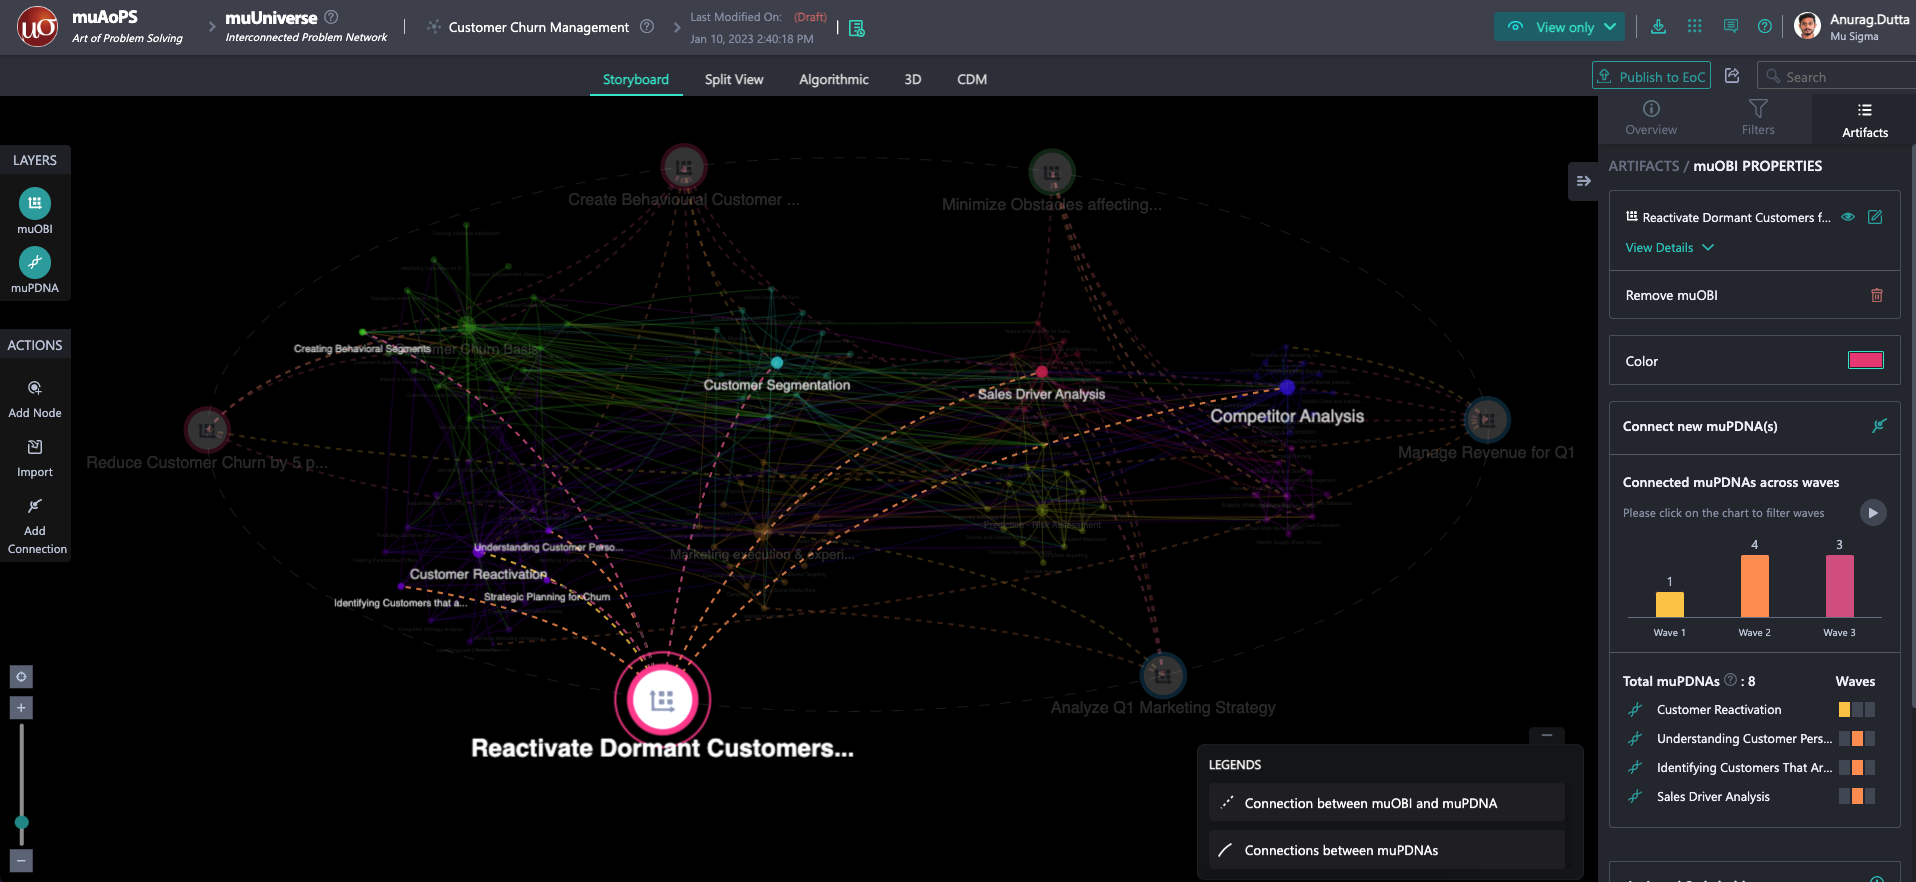The image size is (1916, 882).
Task: Toggle wave boxes for Identifying Customers That Ar
Action: [1857, 768]
